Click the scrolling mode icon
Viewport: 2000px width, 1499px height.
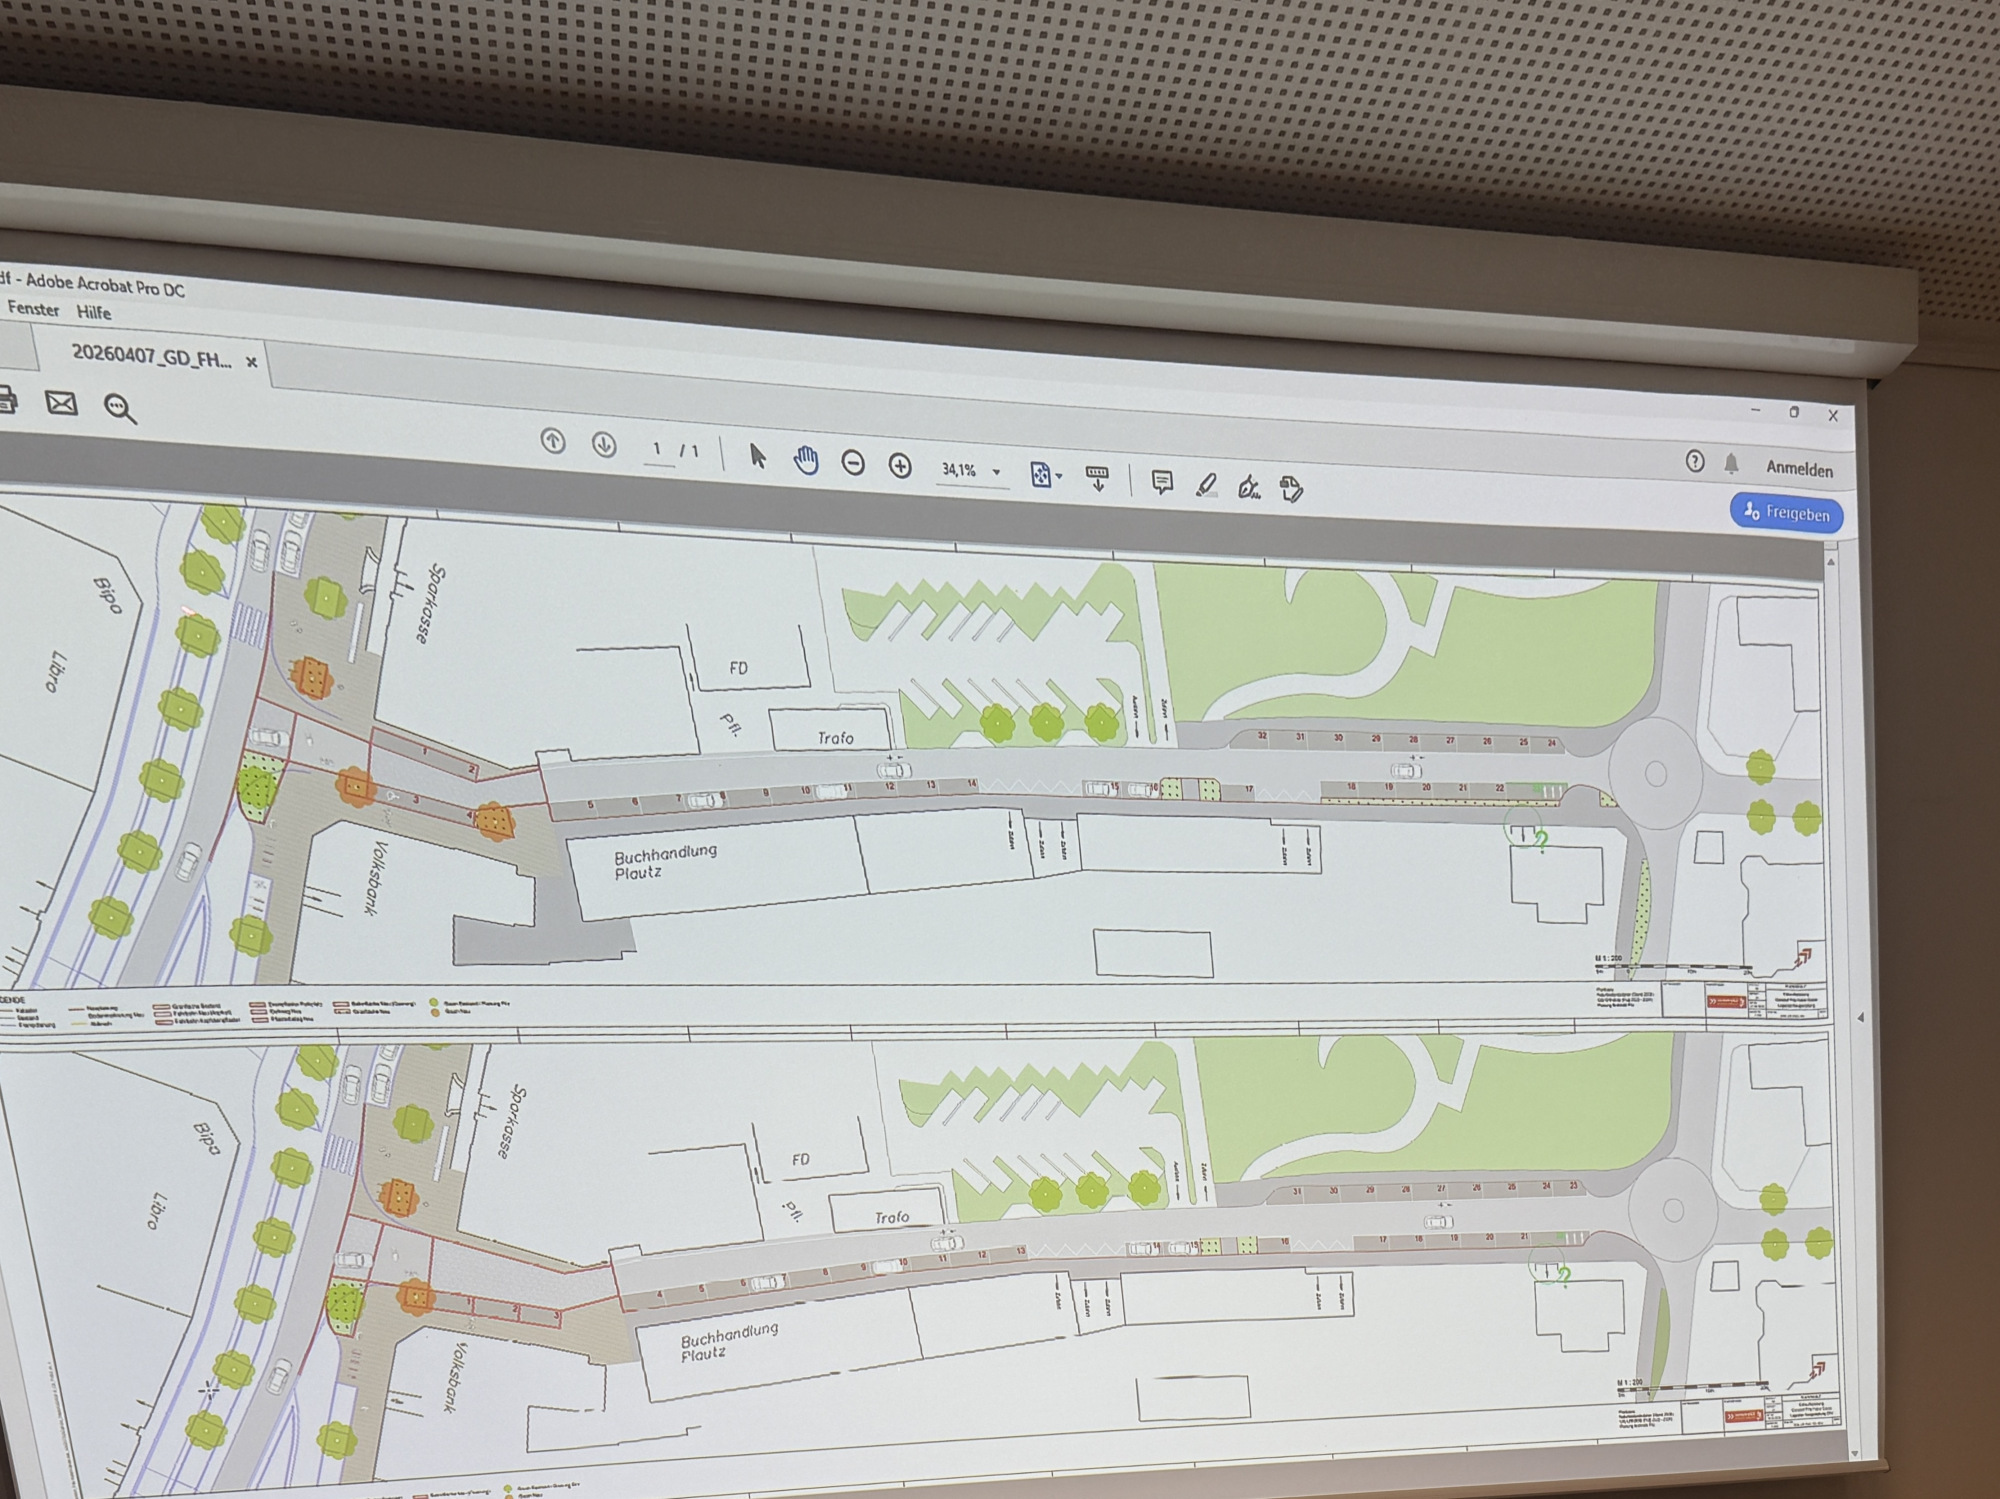coord(1097,479)
